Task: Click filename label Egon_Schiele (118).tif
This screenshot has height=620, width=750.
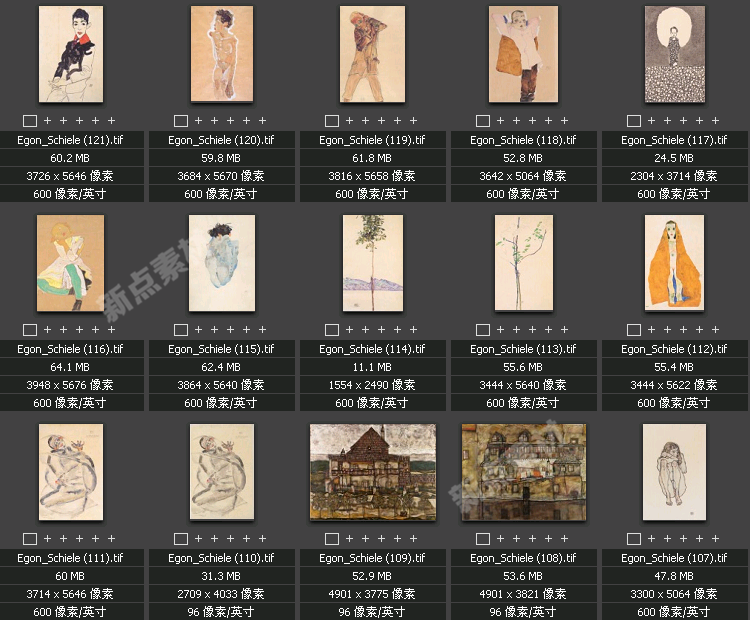Action: [x=523, y=140]
